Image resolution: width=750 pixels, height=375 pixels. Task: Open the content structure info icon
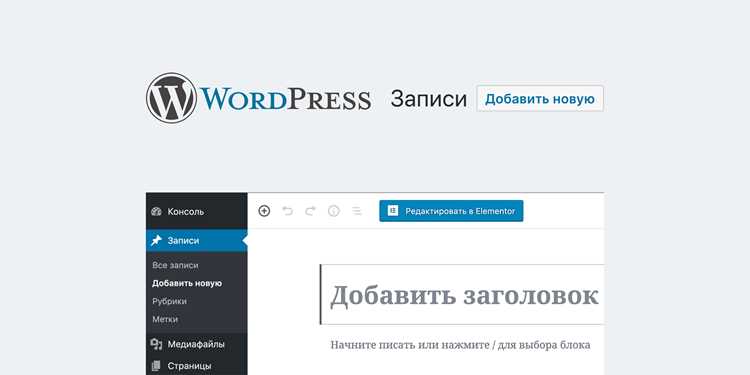pyautogui.click(x=334, y=211)
